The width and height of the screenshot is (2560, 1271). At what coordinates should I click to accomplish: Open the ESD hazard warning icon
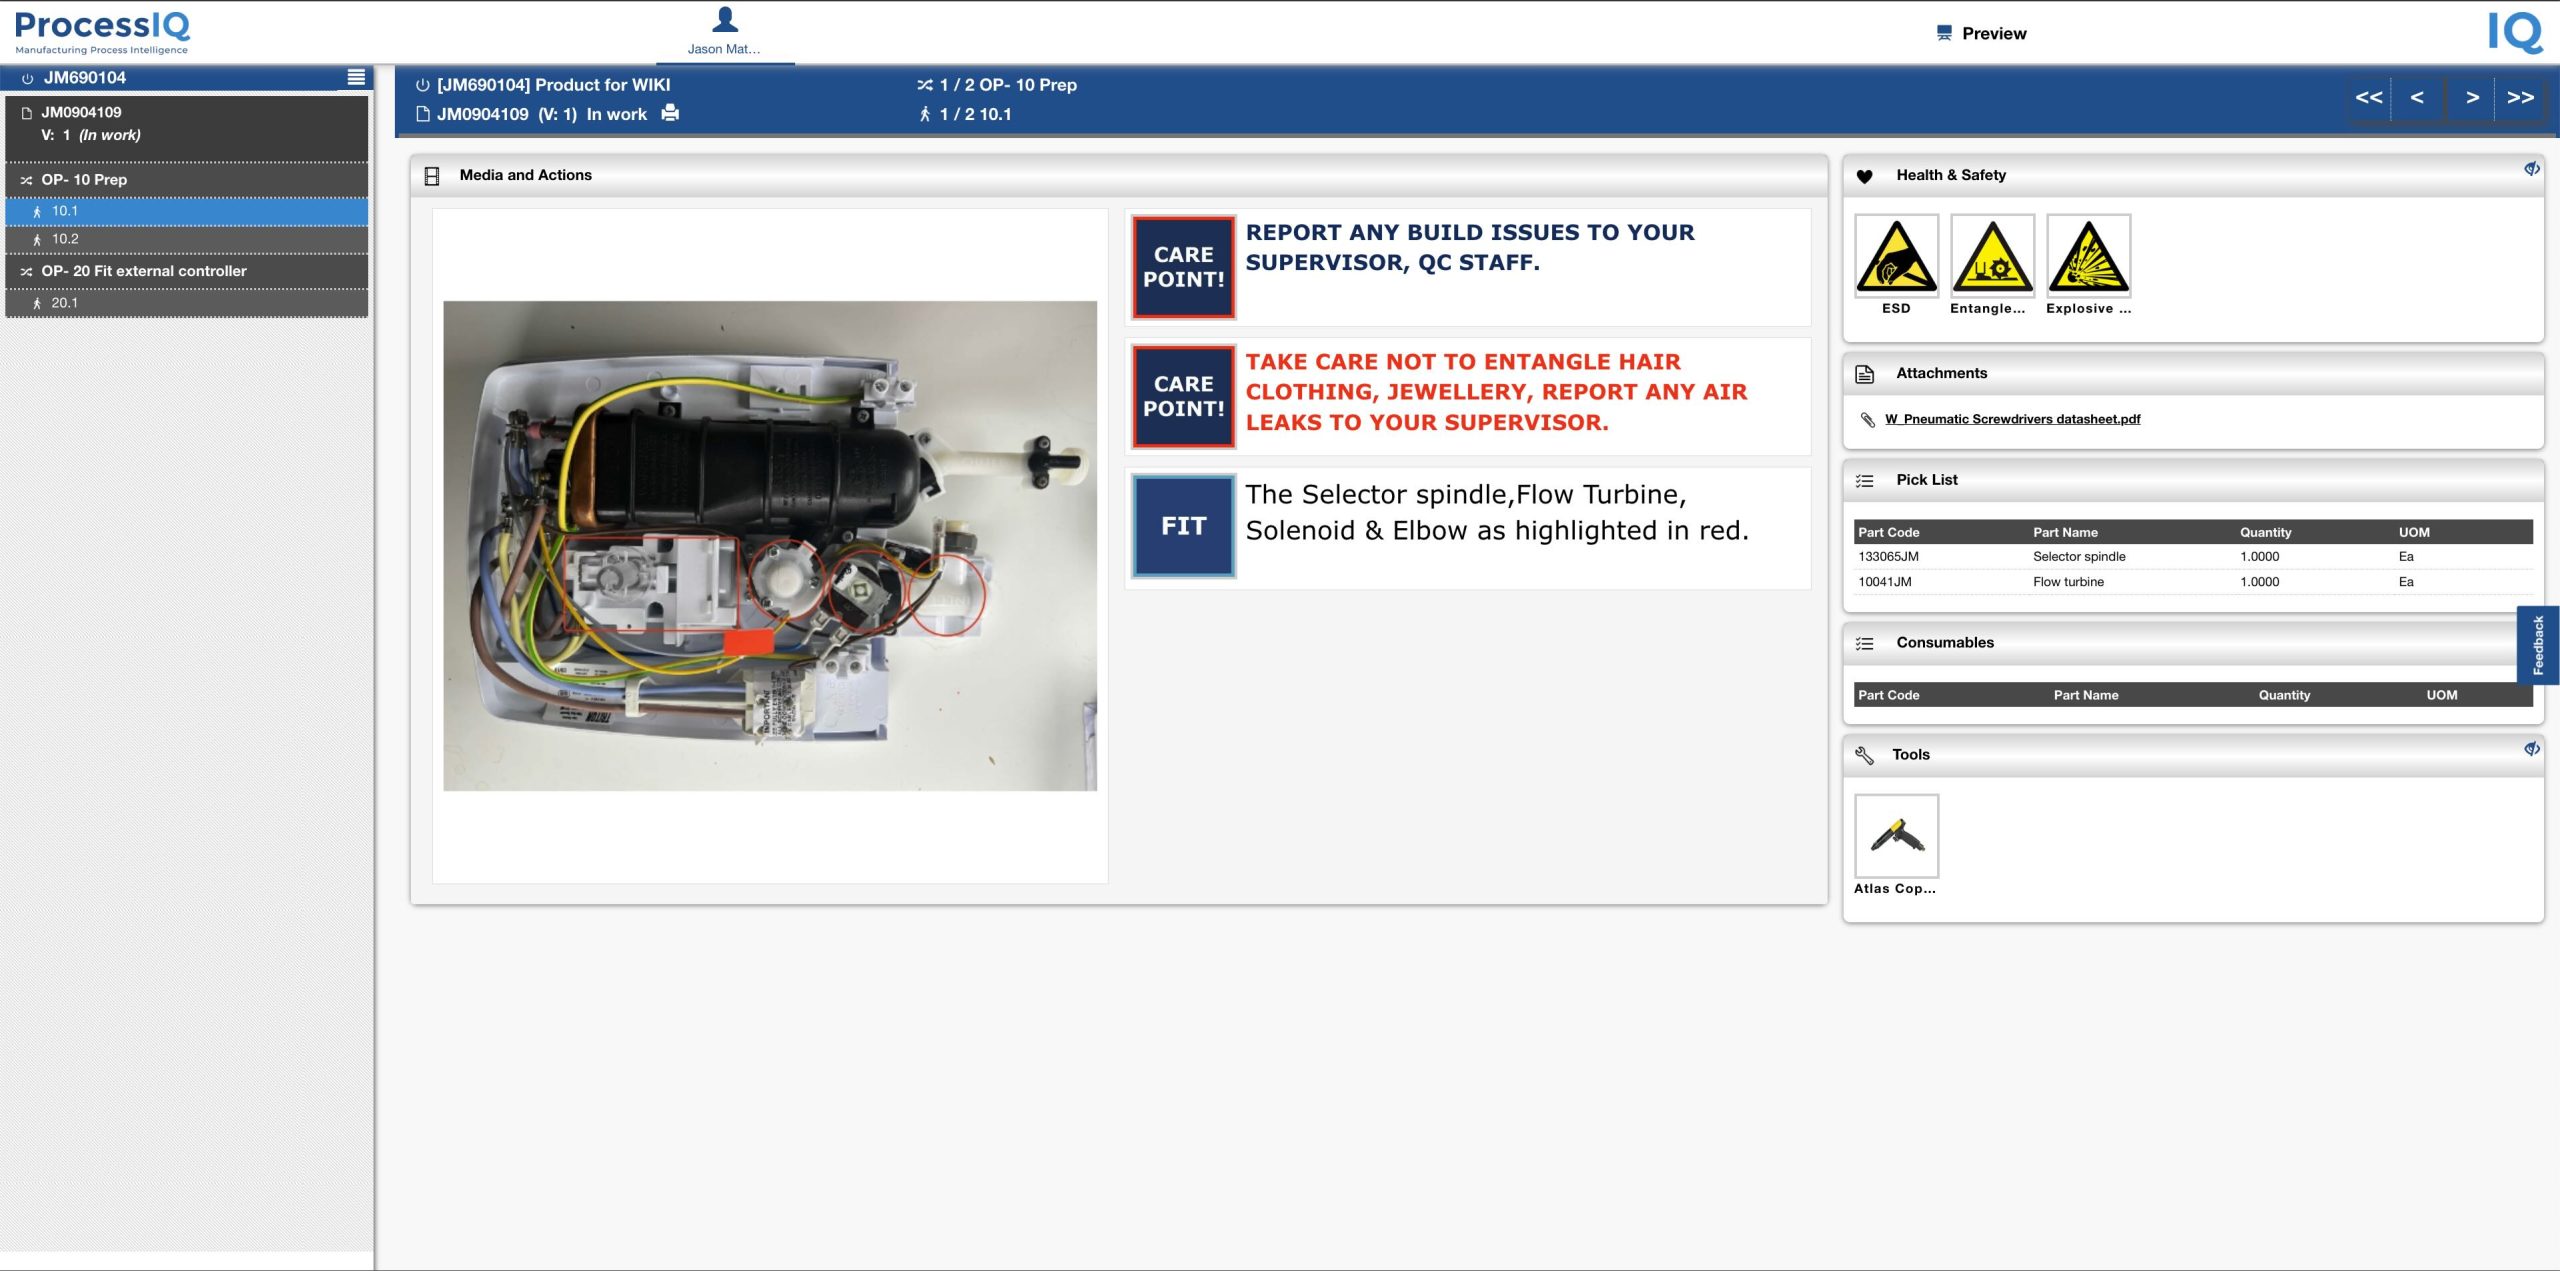pos(1896,256)
